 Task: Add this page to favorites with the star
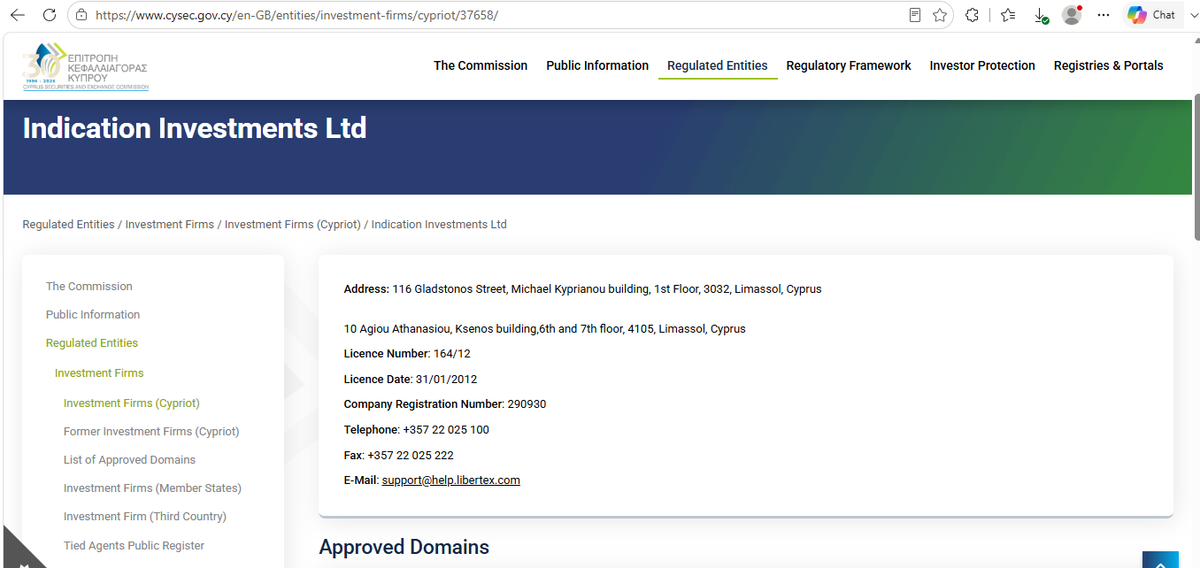(940, 15)
